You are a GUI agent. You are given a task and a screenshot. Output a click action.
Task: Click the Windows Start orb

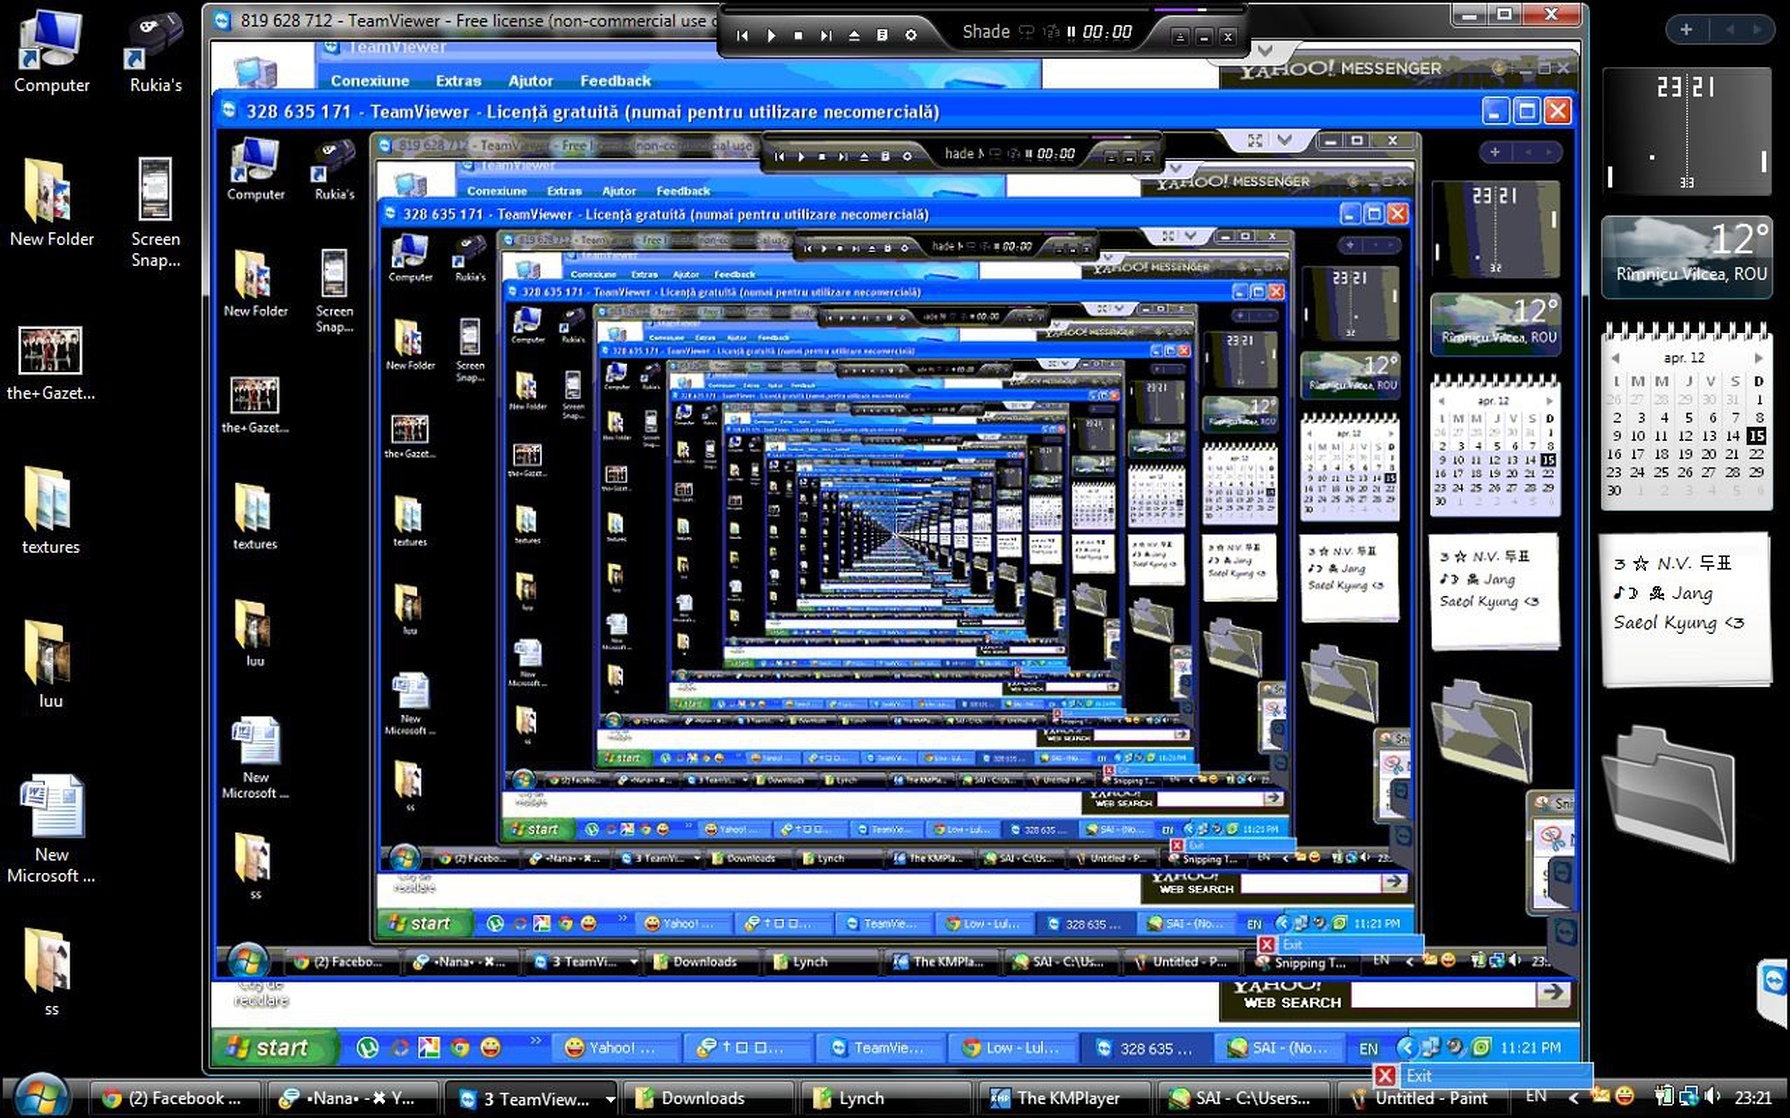[41, 1094]
